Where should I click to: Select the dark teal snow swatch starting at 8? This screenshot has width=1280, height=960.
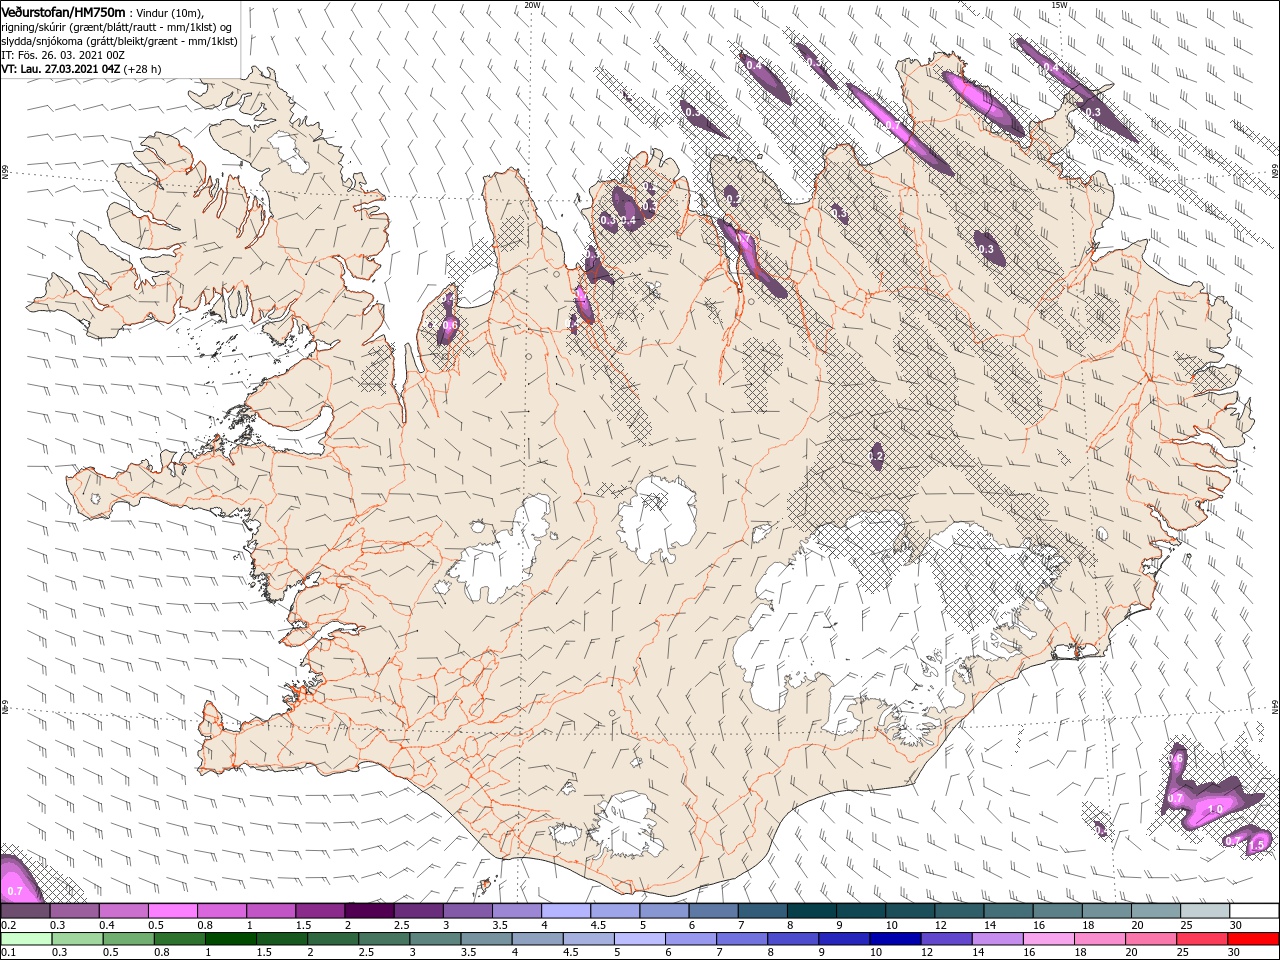812,911
